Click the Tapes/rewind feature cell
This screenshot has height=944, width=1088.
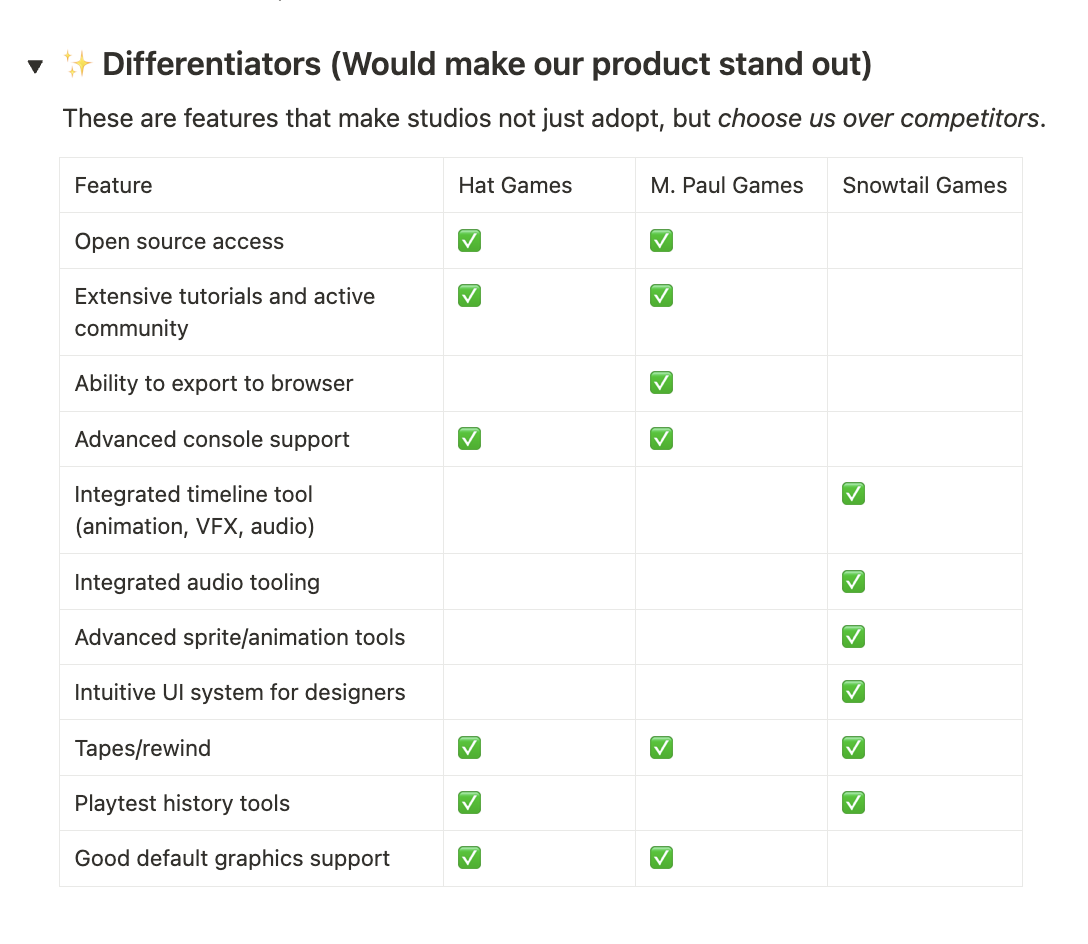(251, 748)
